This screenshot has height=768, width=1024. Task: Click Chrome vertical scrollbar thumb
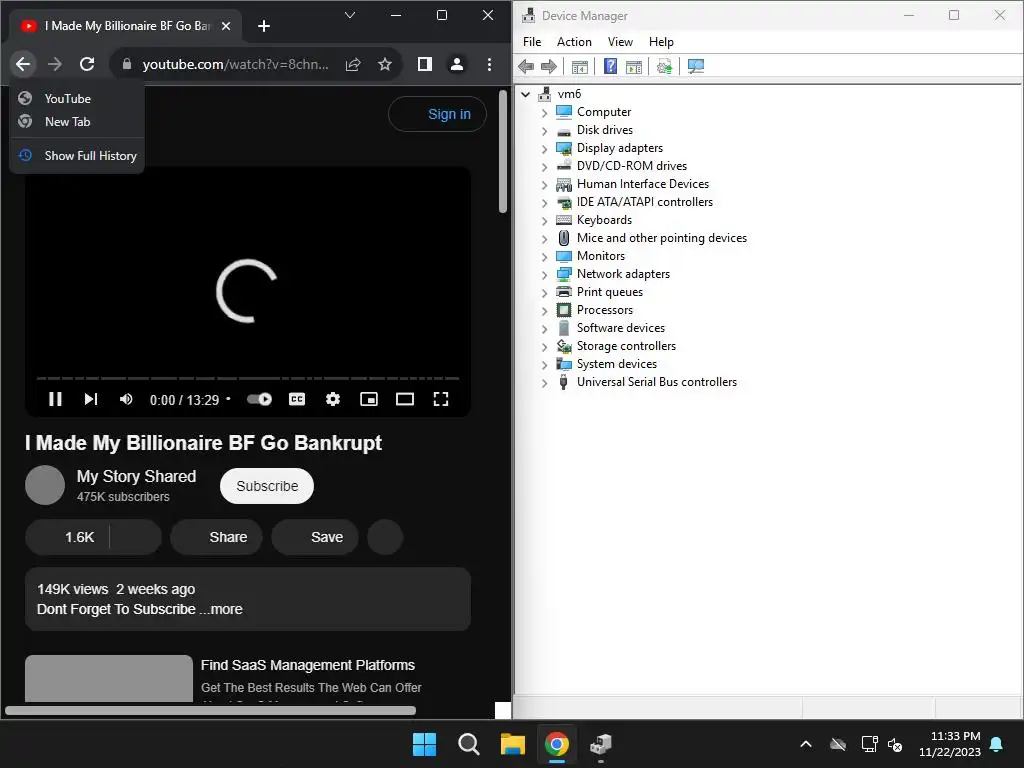tap(503, 151)
